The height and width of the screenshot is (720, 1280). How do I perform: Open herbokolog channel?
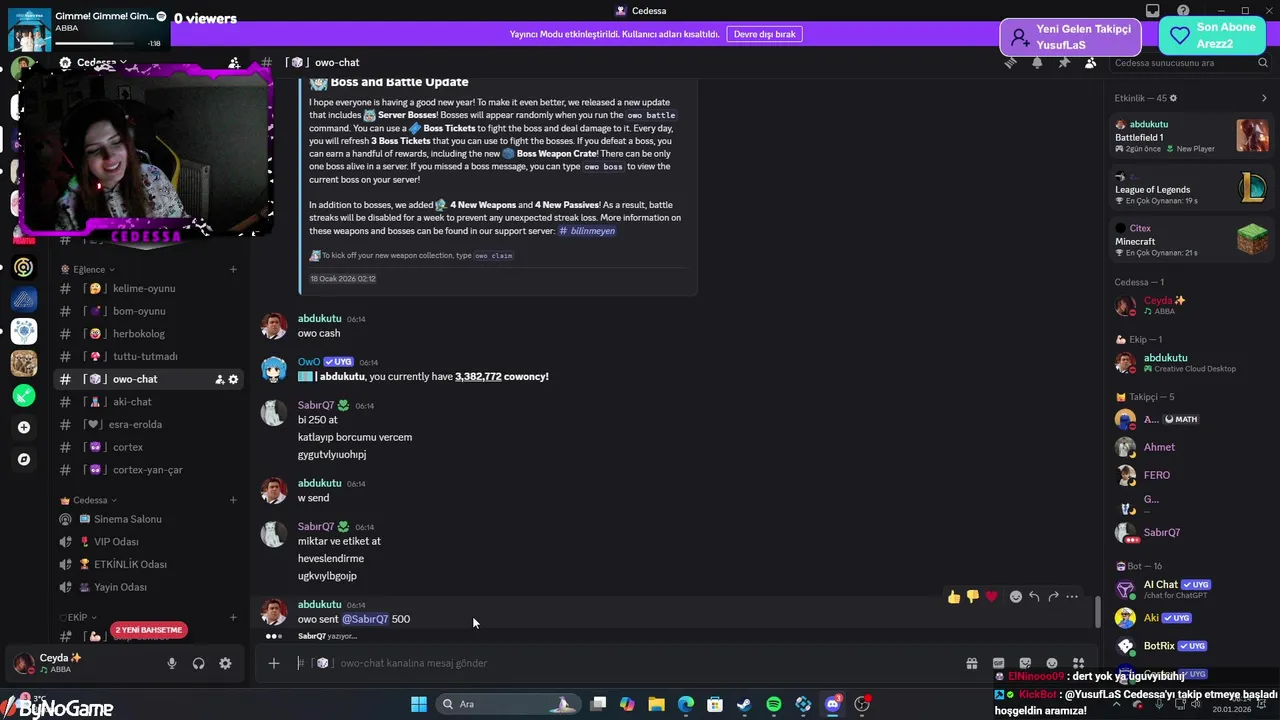pos(148,334)
